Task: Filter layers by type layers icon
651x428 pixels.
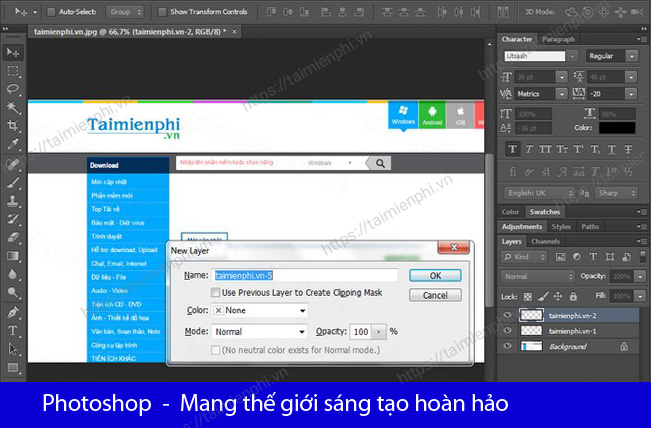Action: click(x=593, y=257)
